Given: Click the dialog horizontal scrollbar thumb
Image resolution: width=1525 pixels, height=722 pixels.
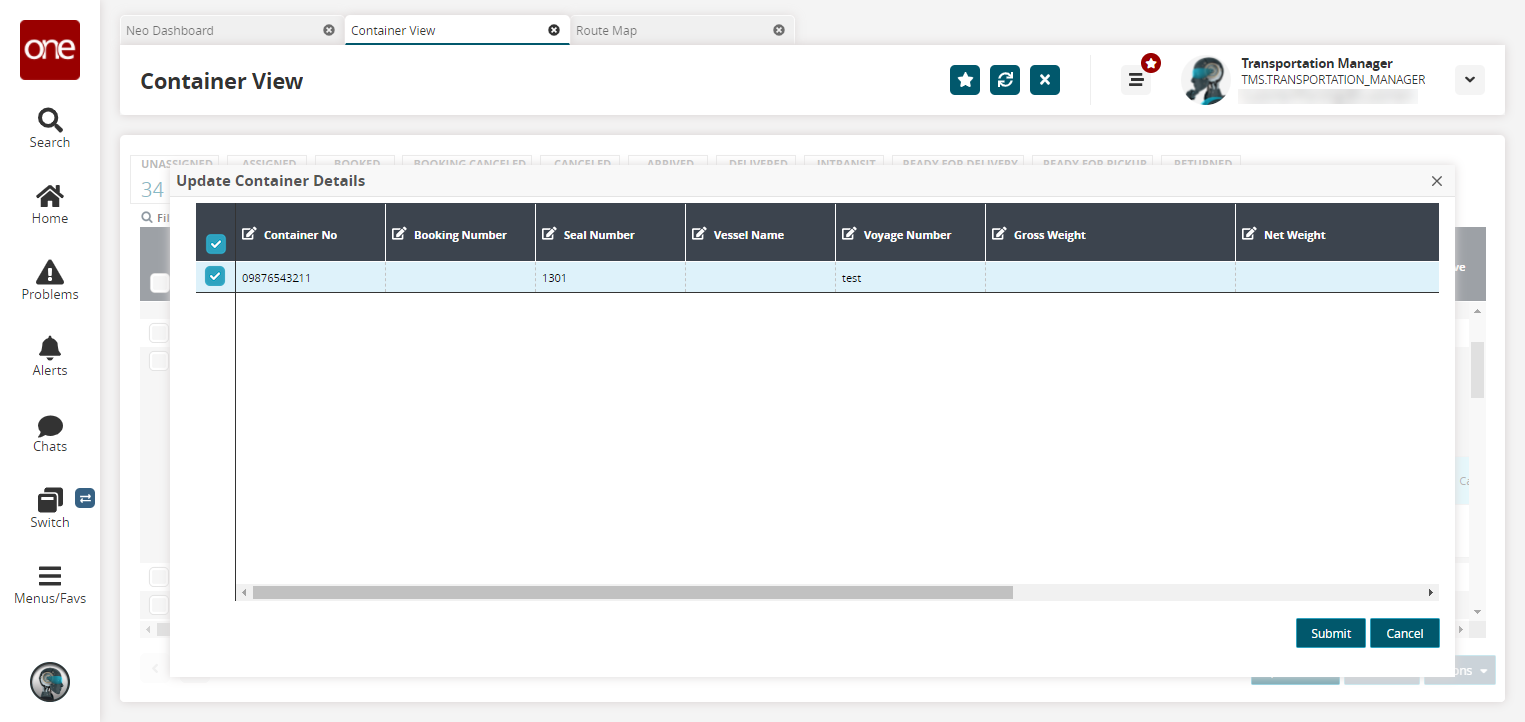Looking at the screenshot, I should (633, 593).
